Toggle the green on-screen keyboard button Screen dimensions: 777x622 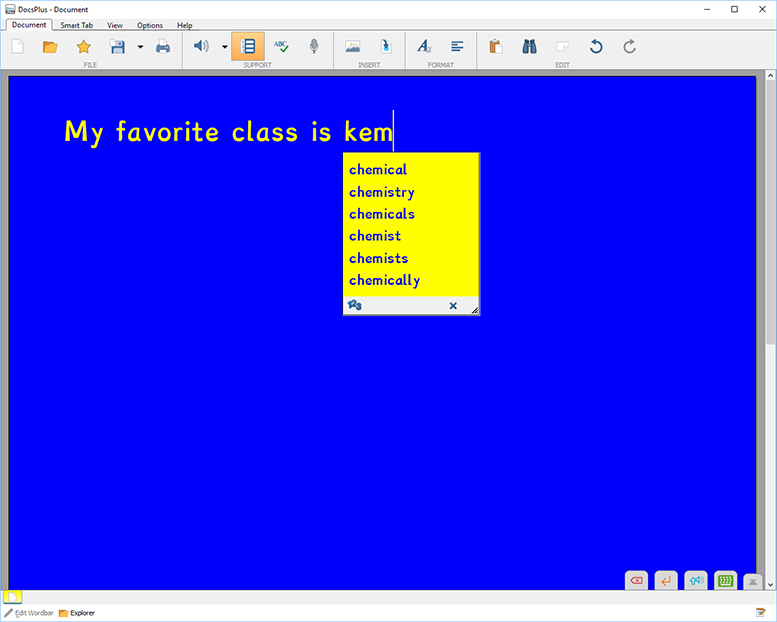point(726,580)
